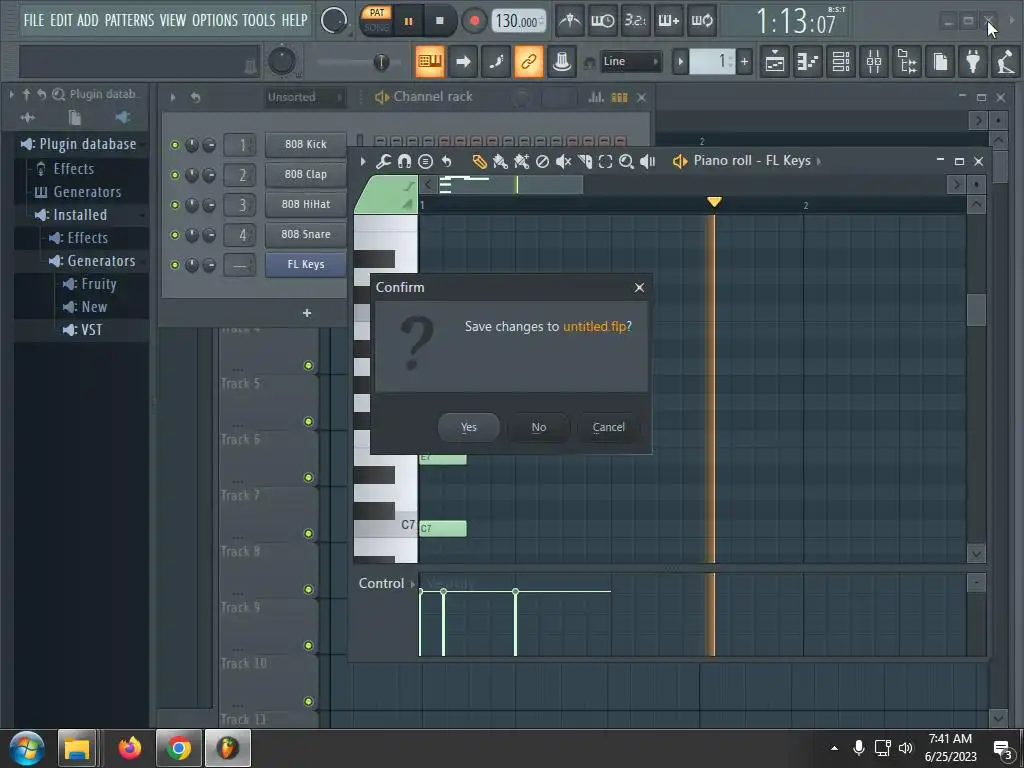Select the 808 Snare channel button

[306, 234]
